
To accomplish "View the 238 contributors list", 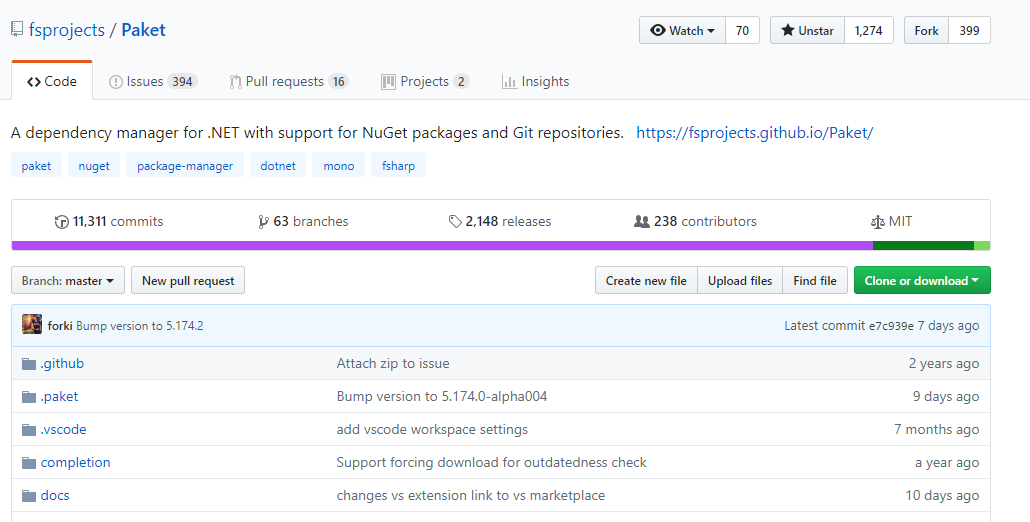I will (x=695, y=221).
